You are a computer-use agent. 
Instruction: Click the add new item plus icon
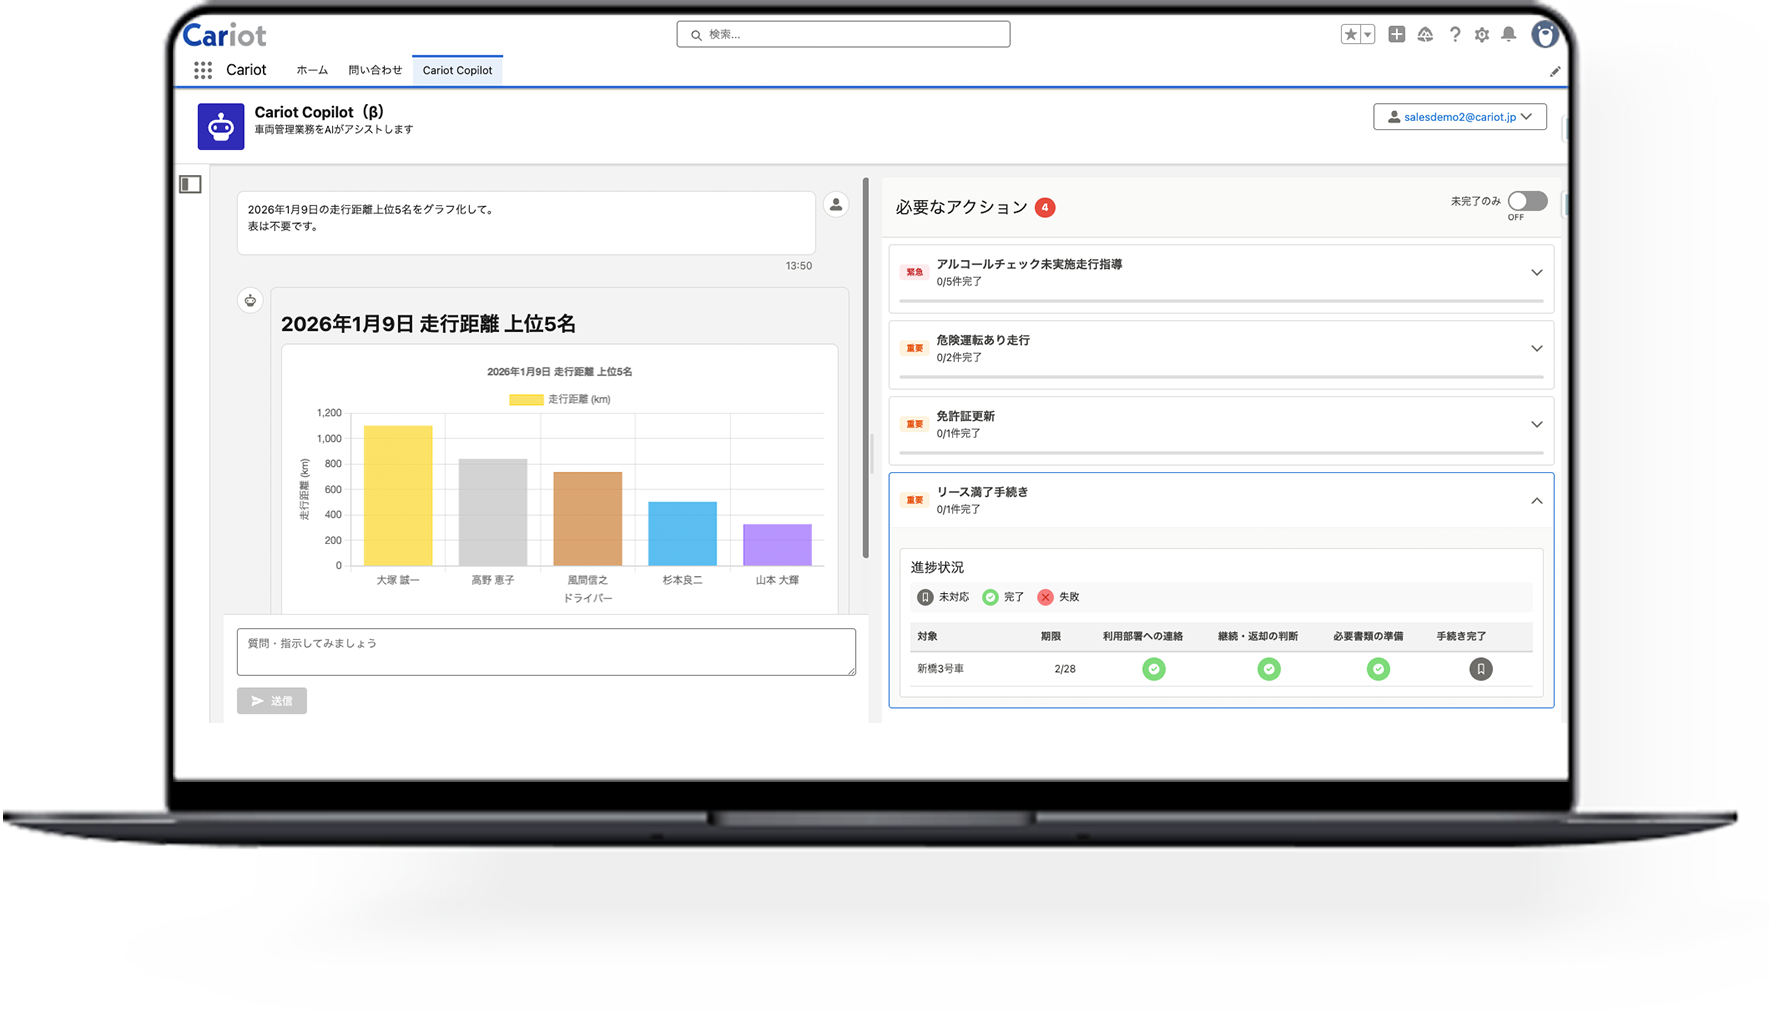(x=1397, y=34)
